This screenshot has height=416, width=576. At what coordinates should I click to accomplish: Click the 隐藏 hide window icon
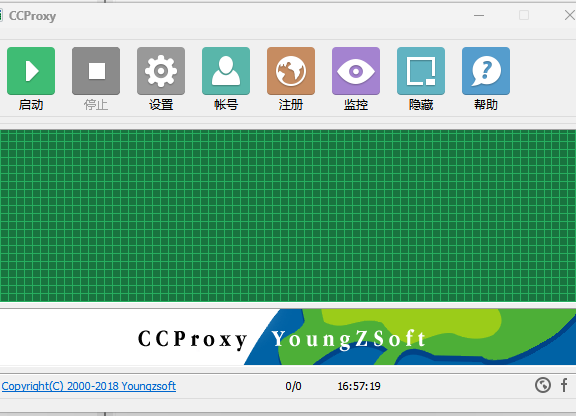(421, 71)
